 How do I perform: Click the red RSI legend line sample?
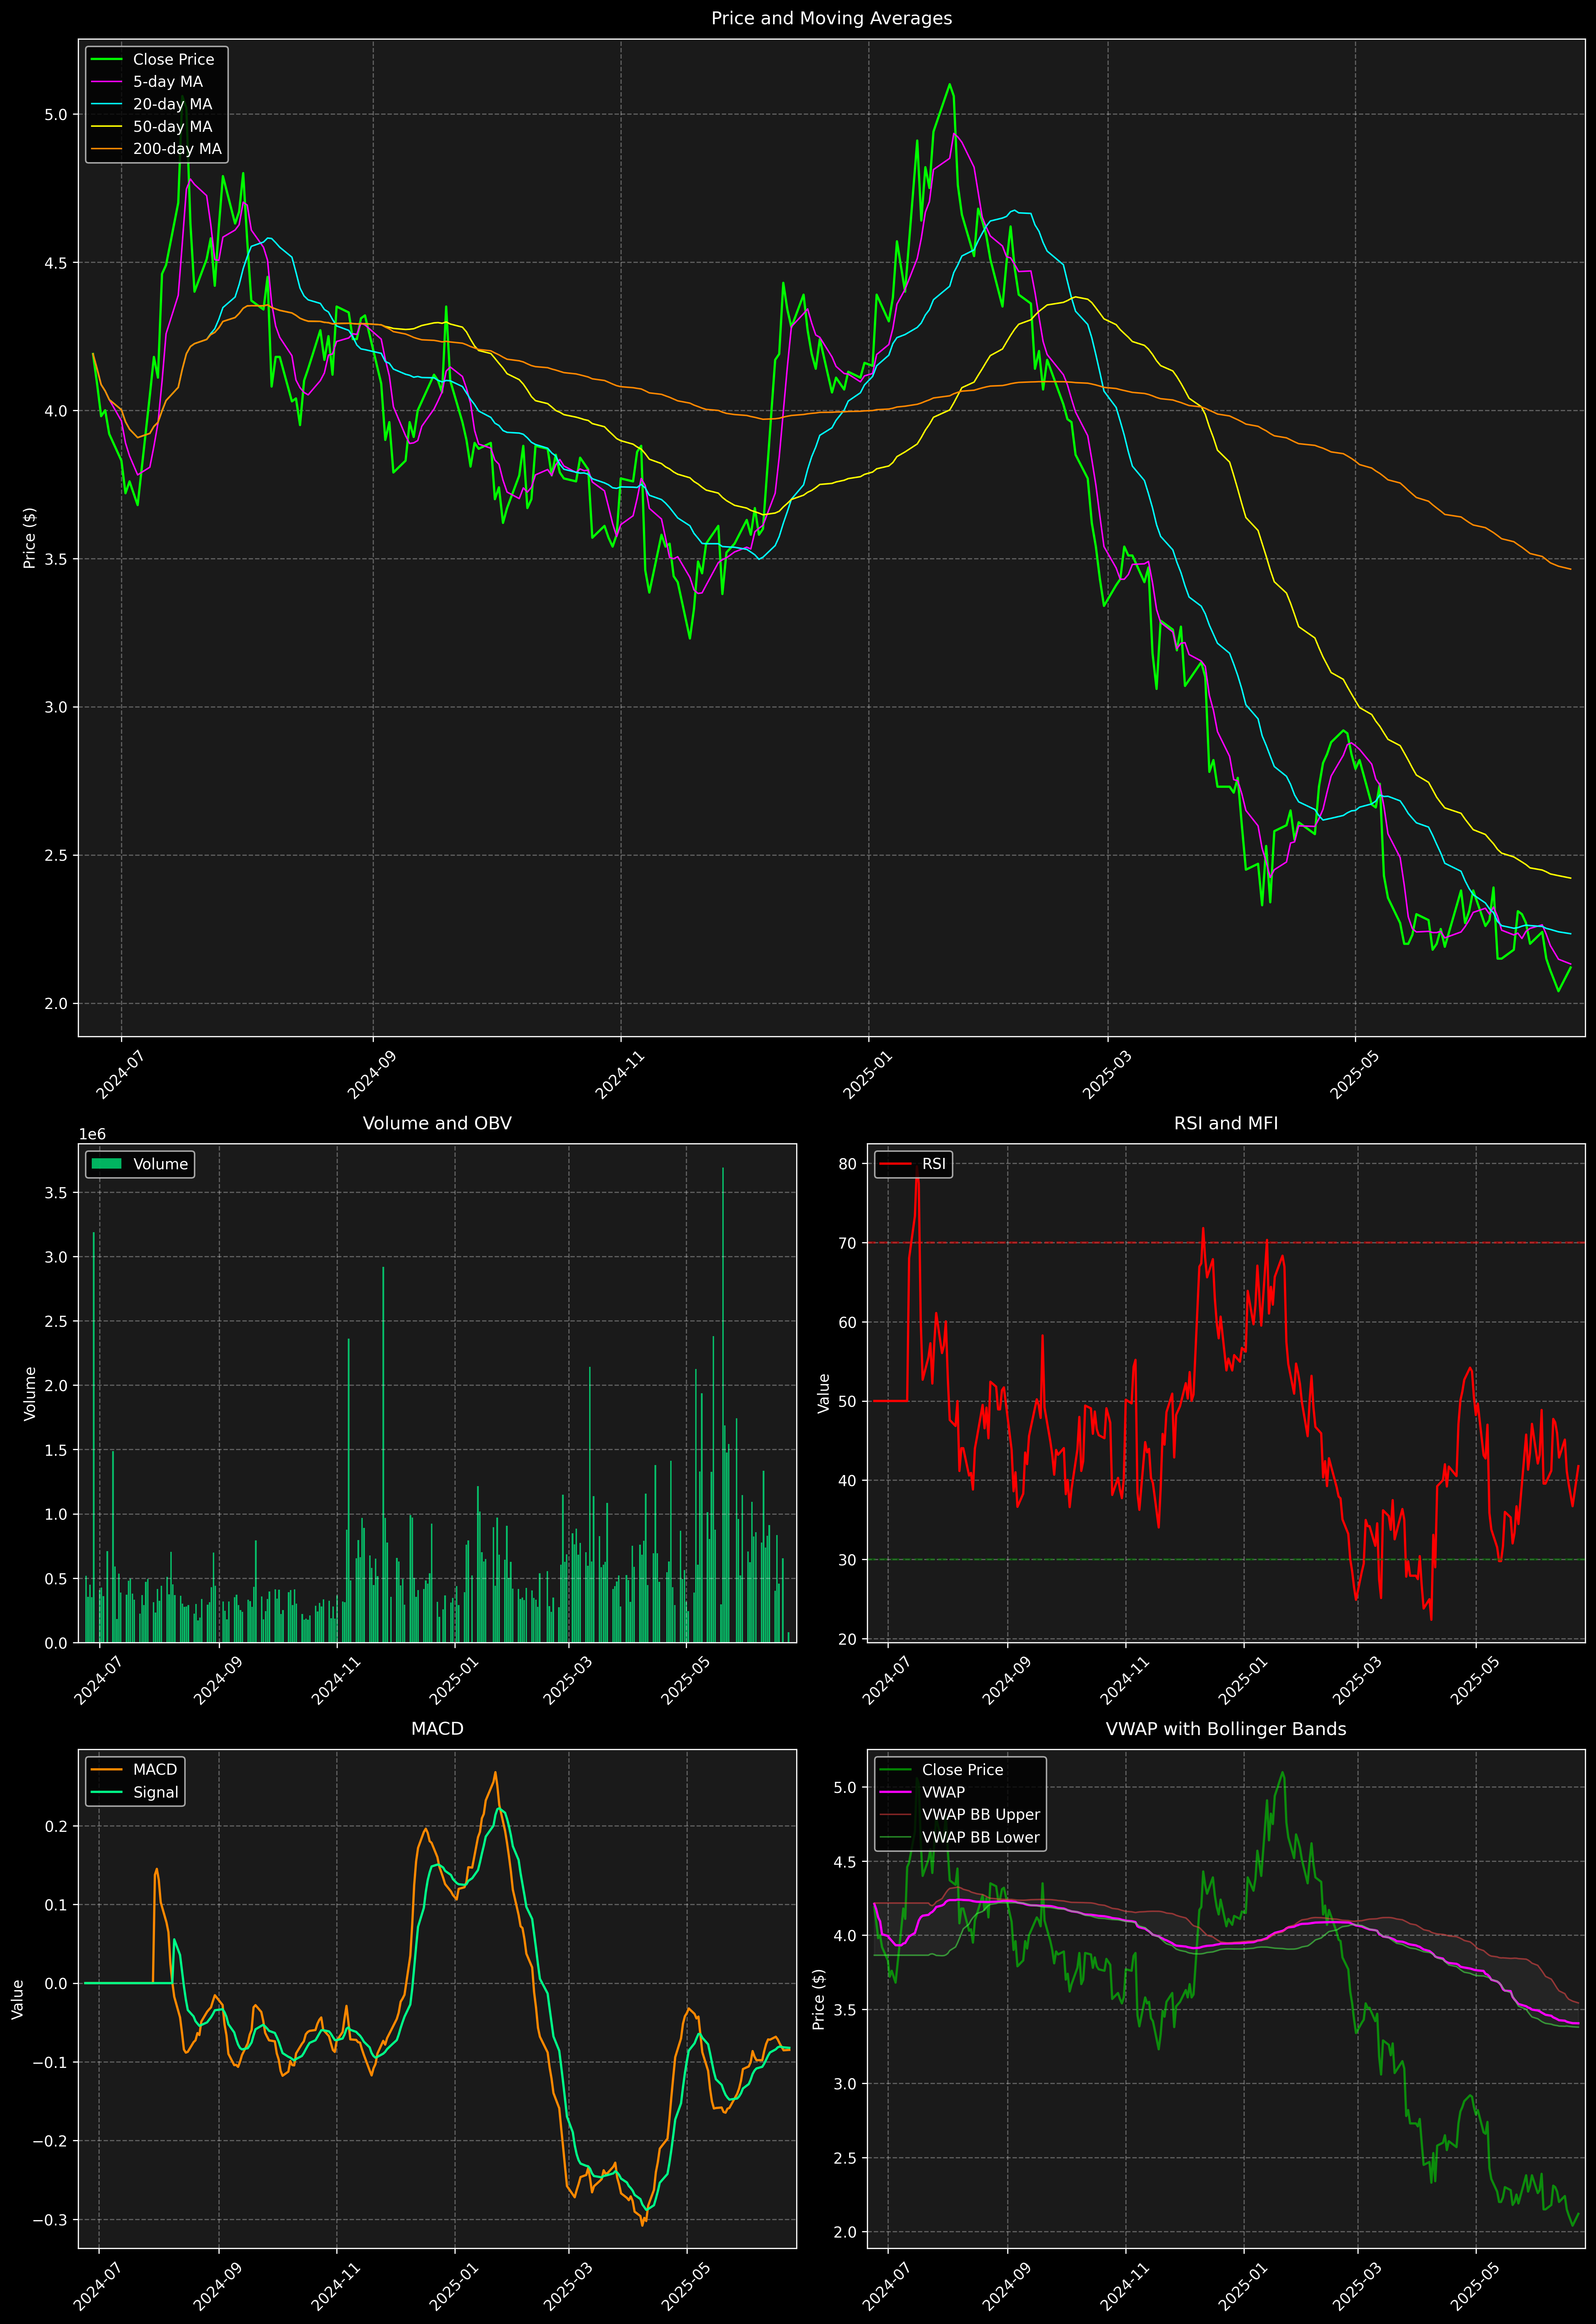pos(895,1164)
